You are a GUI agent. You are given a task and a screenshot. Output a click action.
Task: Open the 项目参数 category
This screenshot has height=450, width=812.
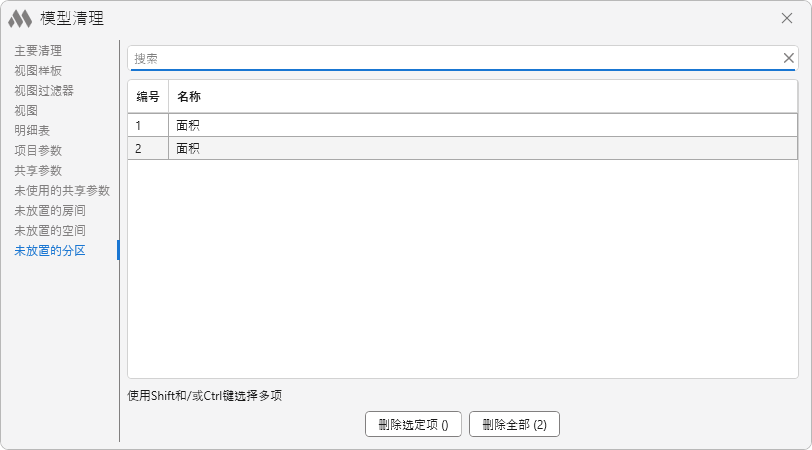coord(38,150)
